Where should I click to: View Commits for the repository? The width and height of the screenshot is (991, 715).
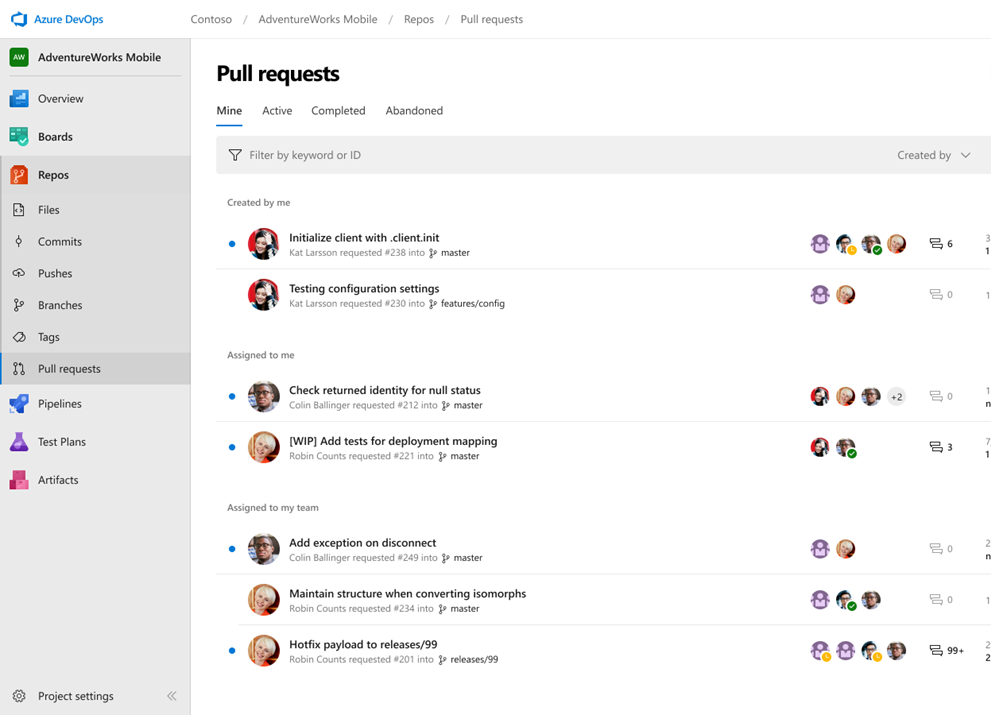coord(60,241)
